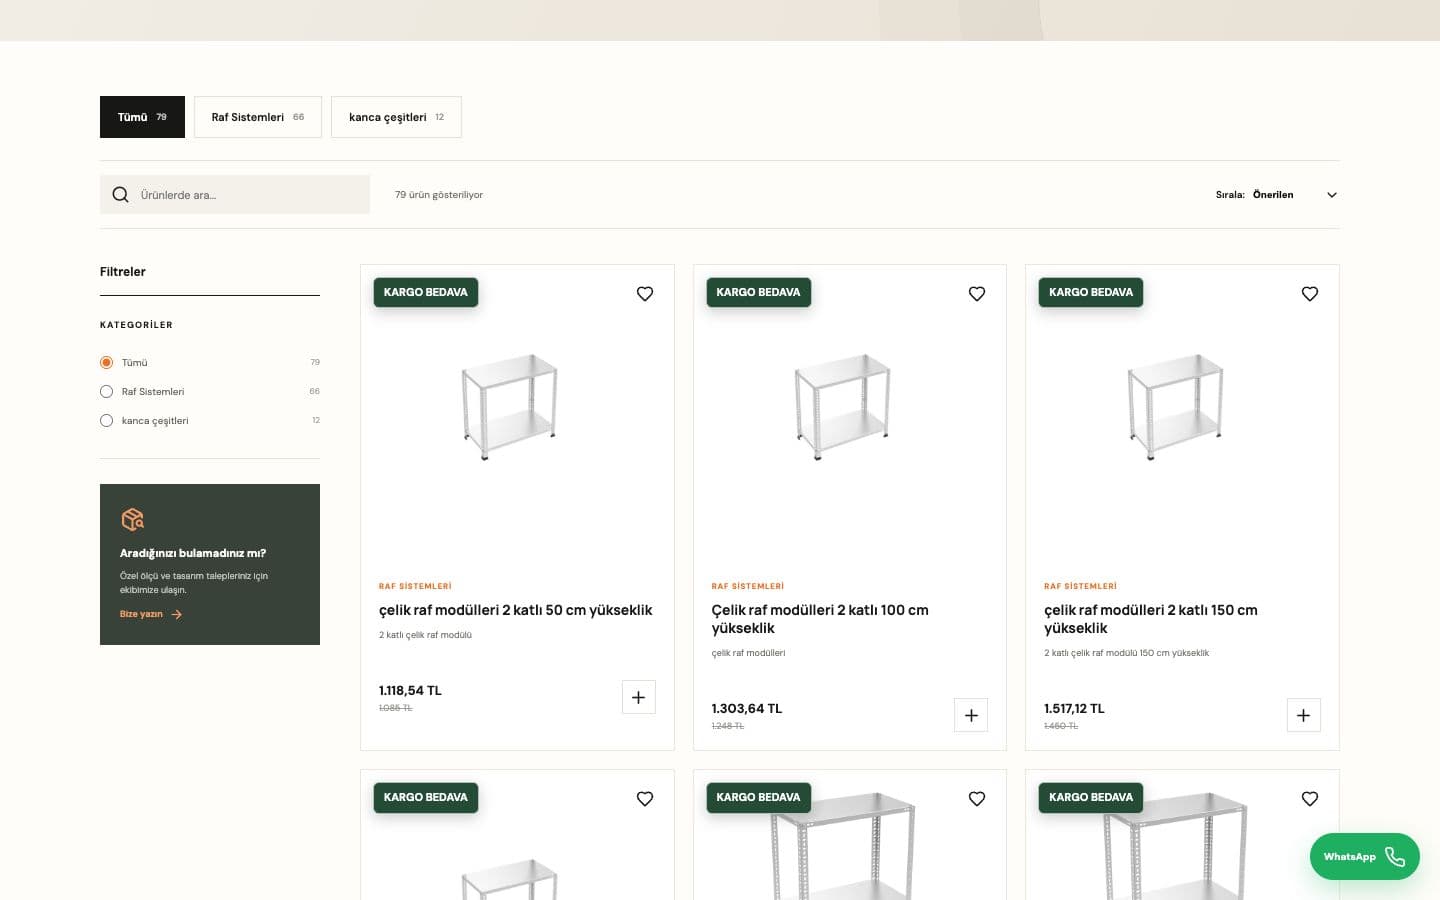The height and width of the screenshot is (900, 1440).
Task: Click the RAF SİSTEMLERİ label on 50 cm card
Action: [415, 586]
